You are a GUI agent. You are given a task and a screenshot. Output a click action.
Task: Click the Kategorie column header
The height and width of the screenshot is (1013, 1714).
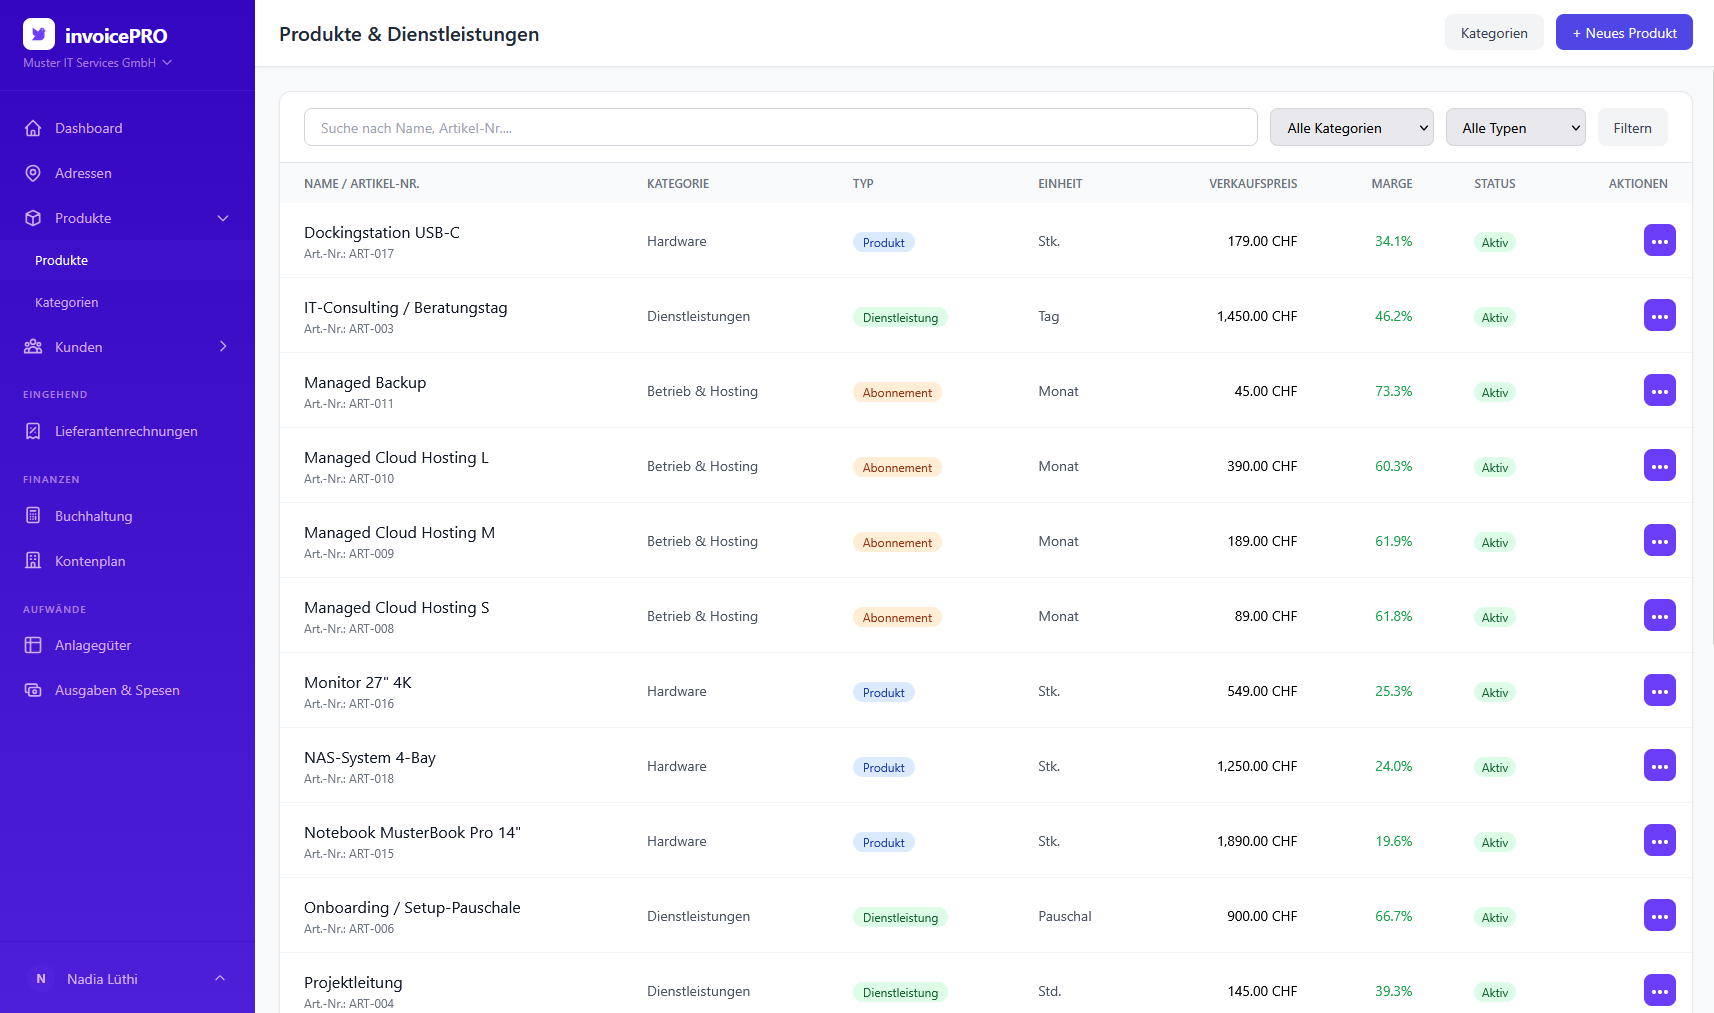coord(678,184)
